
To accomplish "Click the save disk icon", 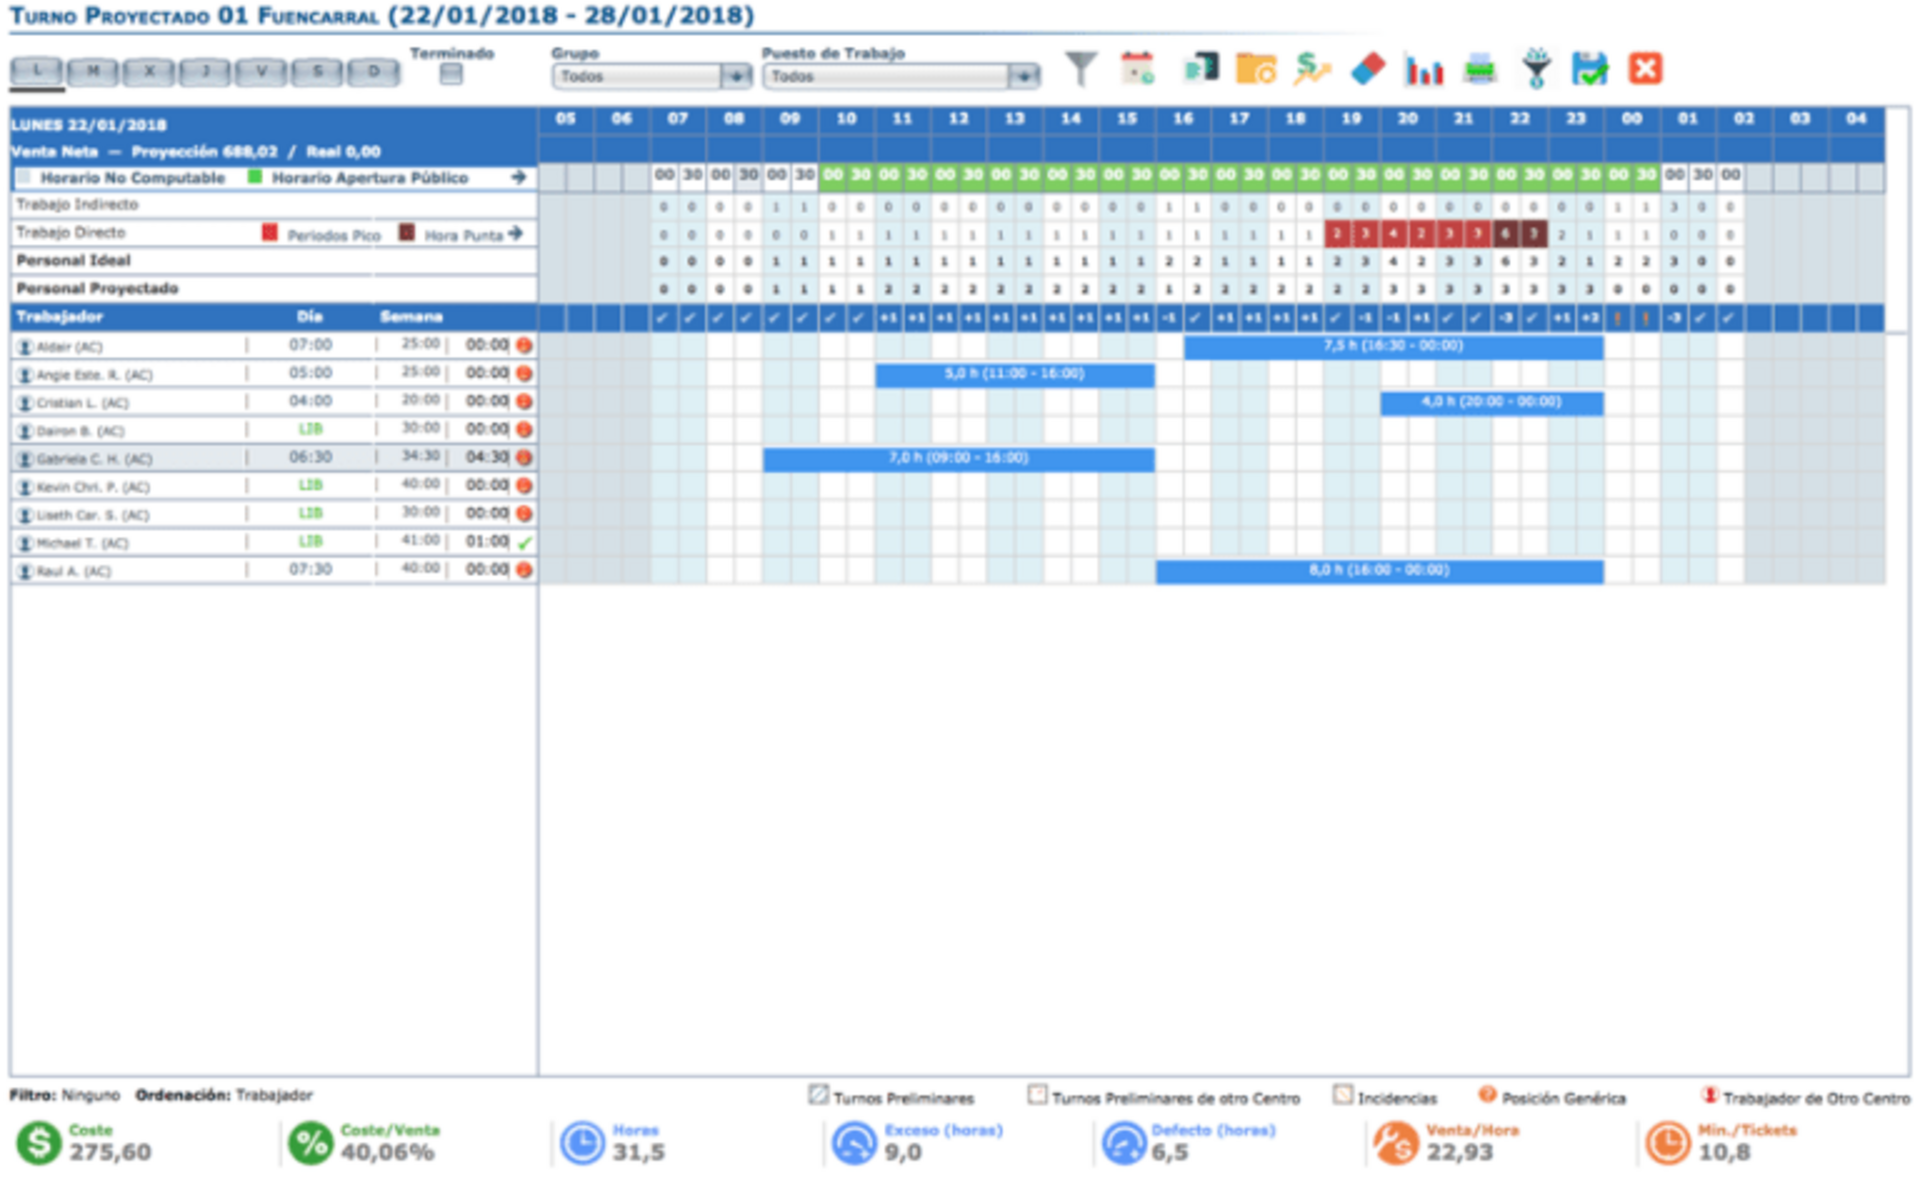I will pos(1589,70).
